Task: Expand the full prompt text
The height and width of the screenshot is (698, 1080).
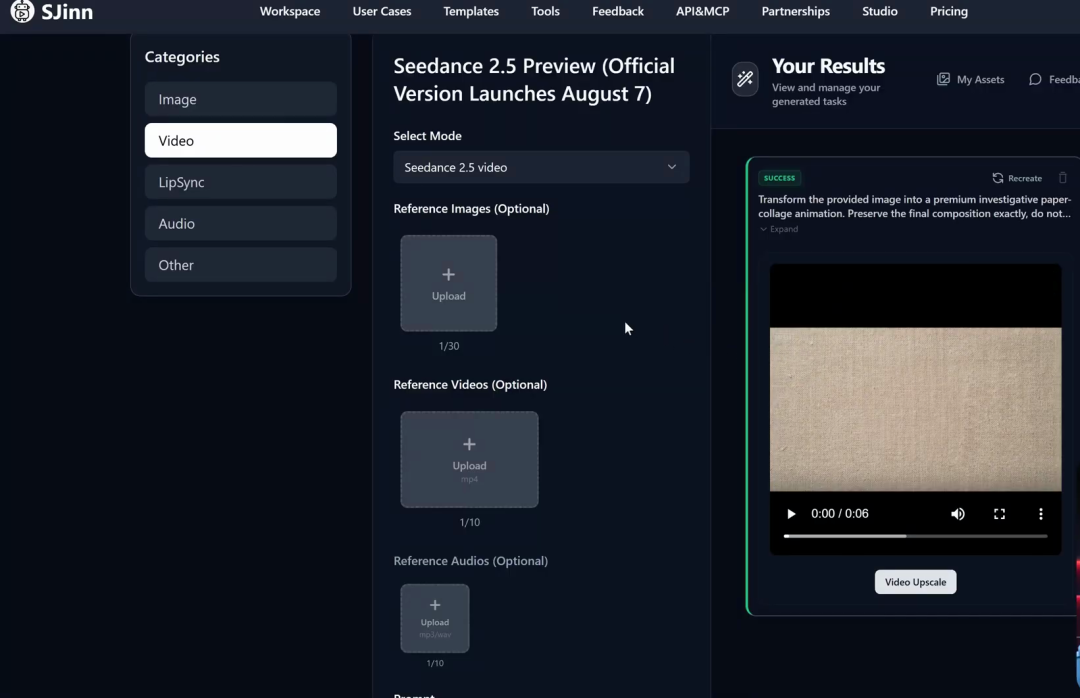Action: point(779,229)
